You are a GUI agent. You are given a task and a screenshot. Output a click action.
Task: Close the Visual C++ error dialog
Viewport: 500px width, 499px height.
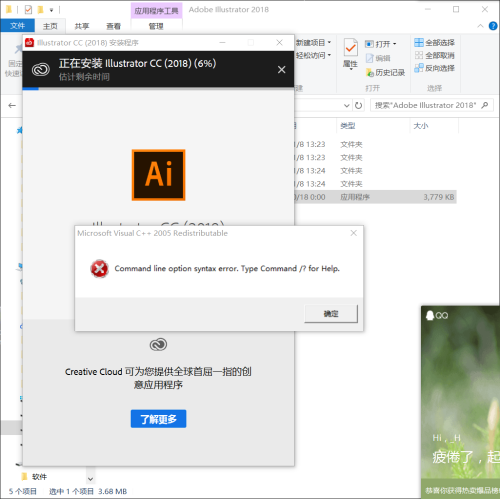point(354,233)
